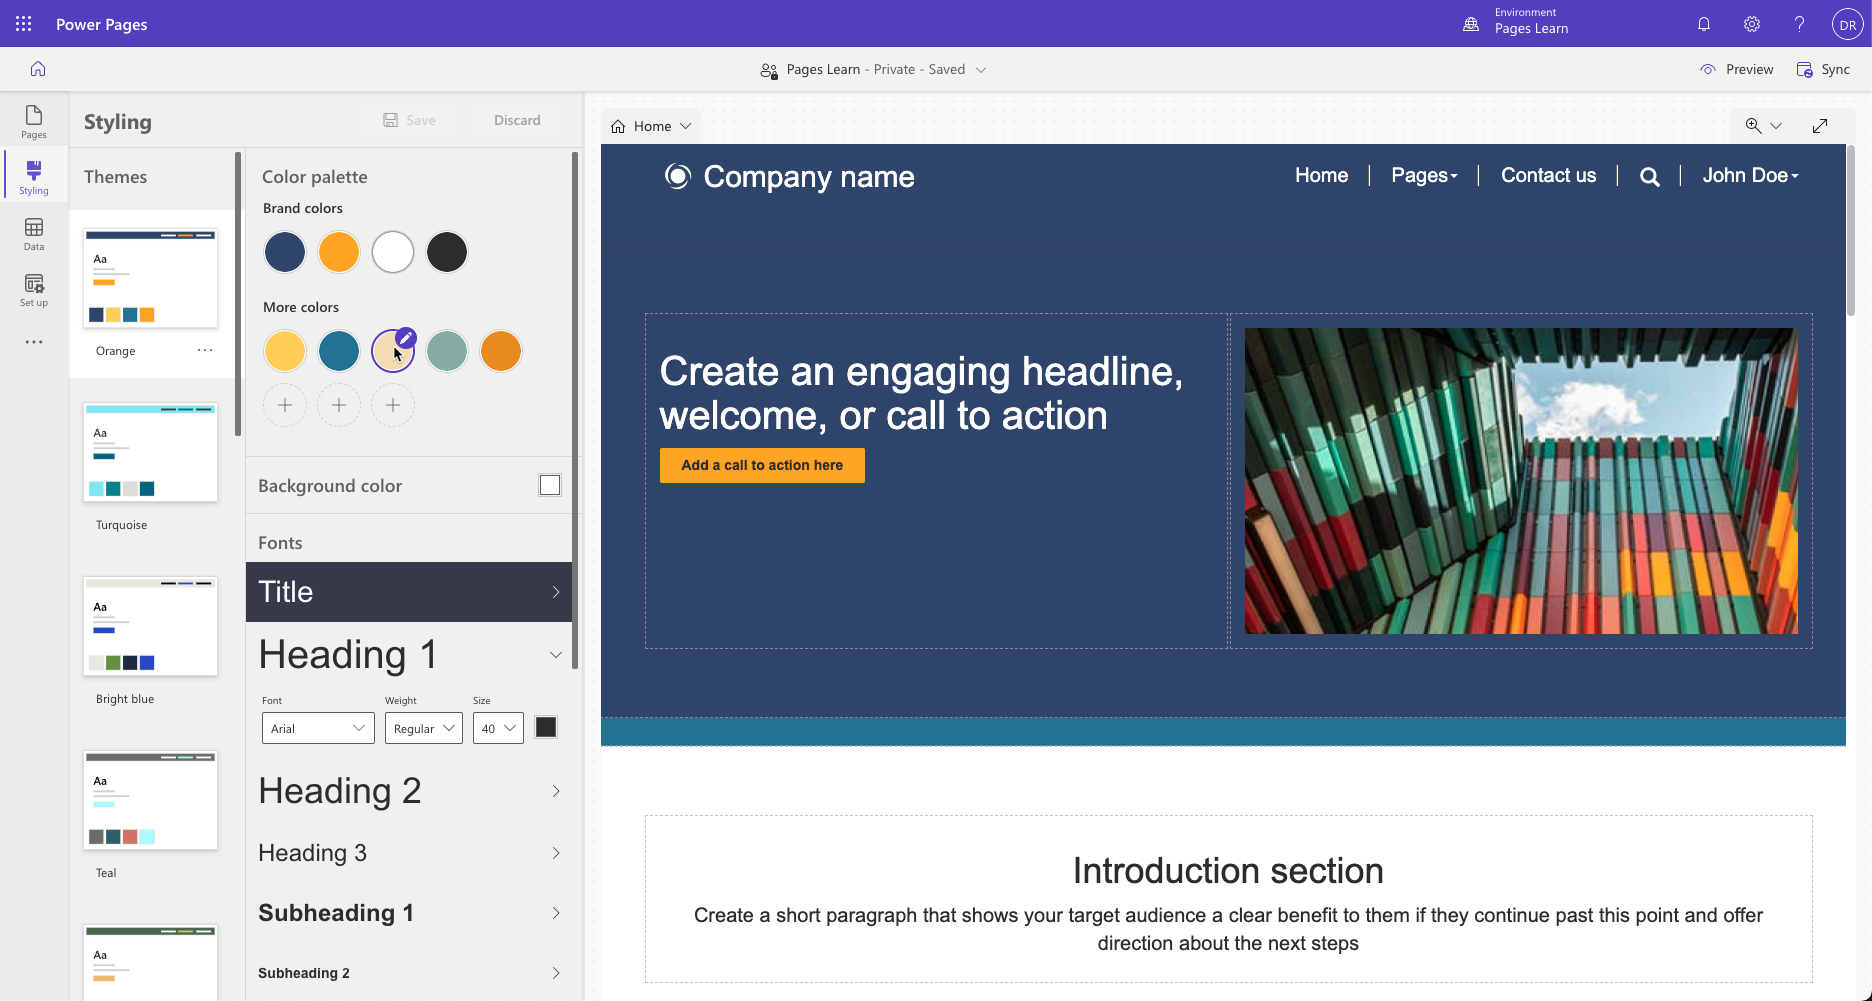Click the Discard button

[x=517, y=120]
